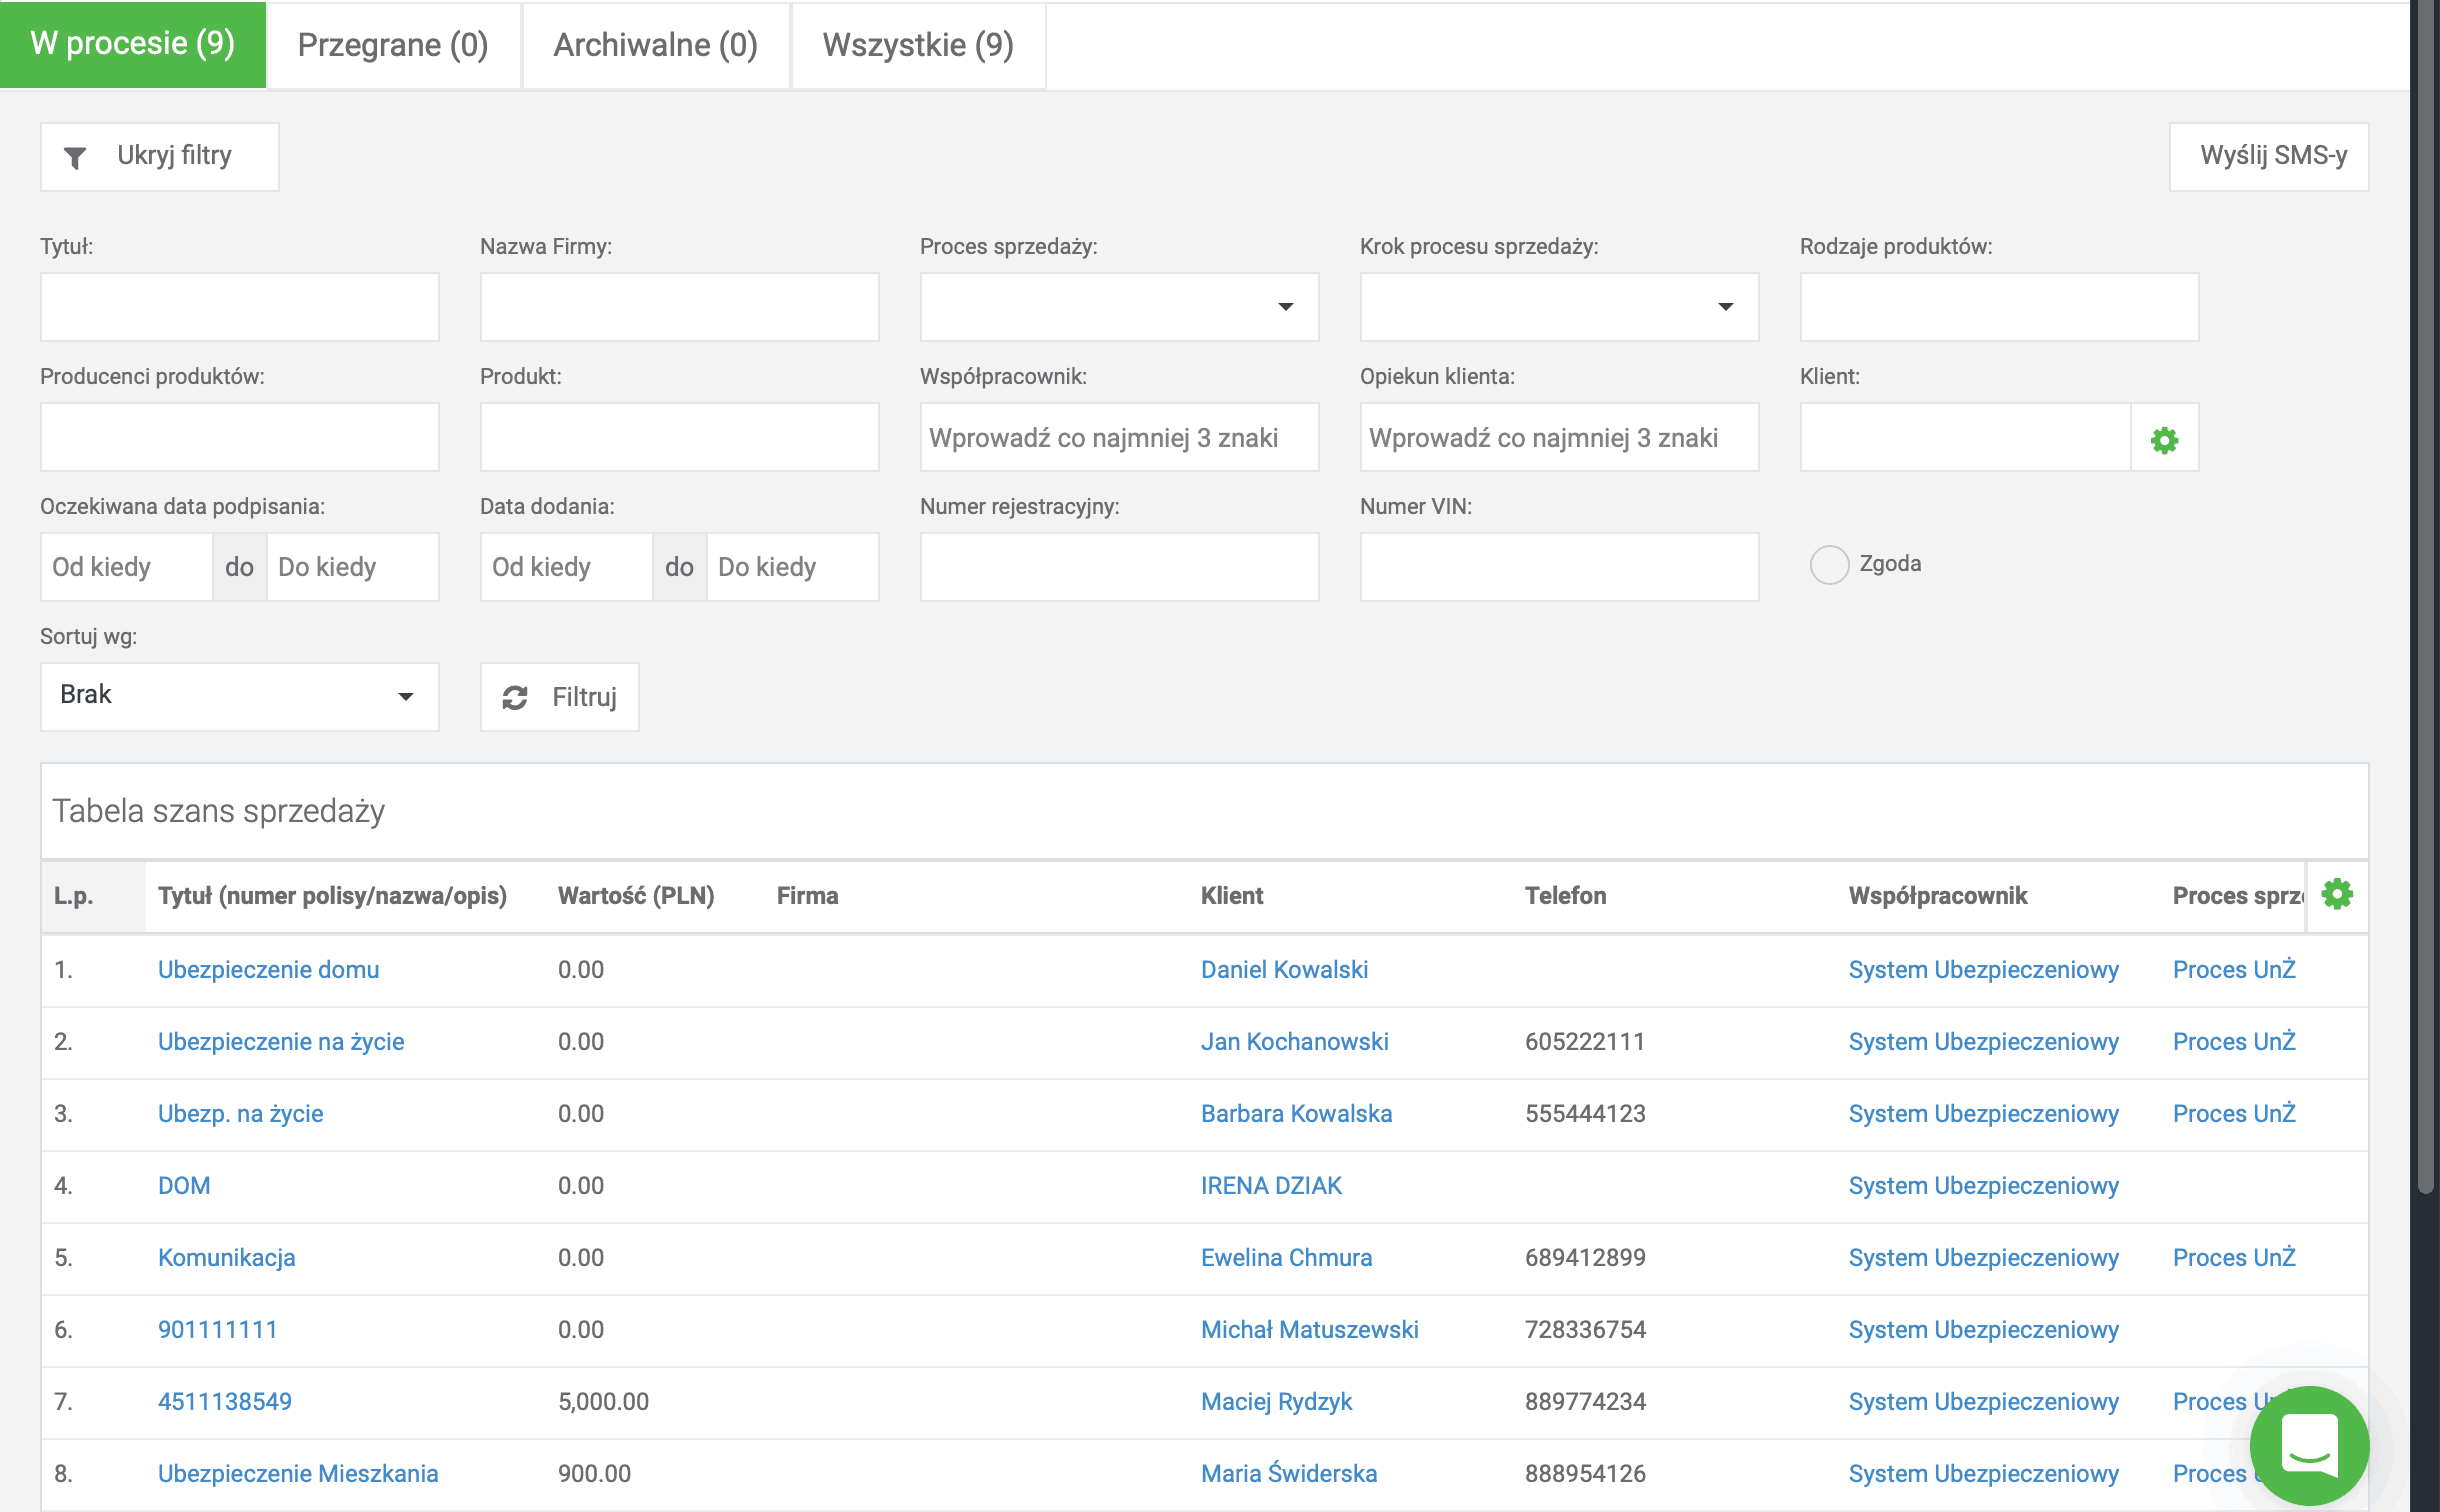This screenshot has width=2440, height=1512.
Task: Click the Filtruj button
Action: (x=559, y=697)
